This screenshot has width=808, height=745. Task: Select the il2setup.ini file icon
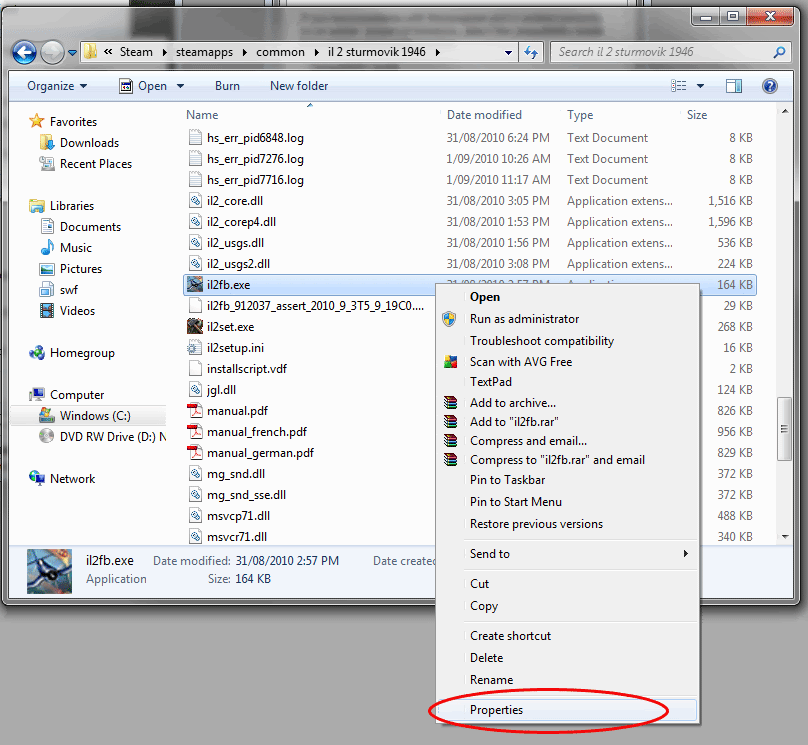pyautogui.click(x=195, y=348)
